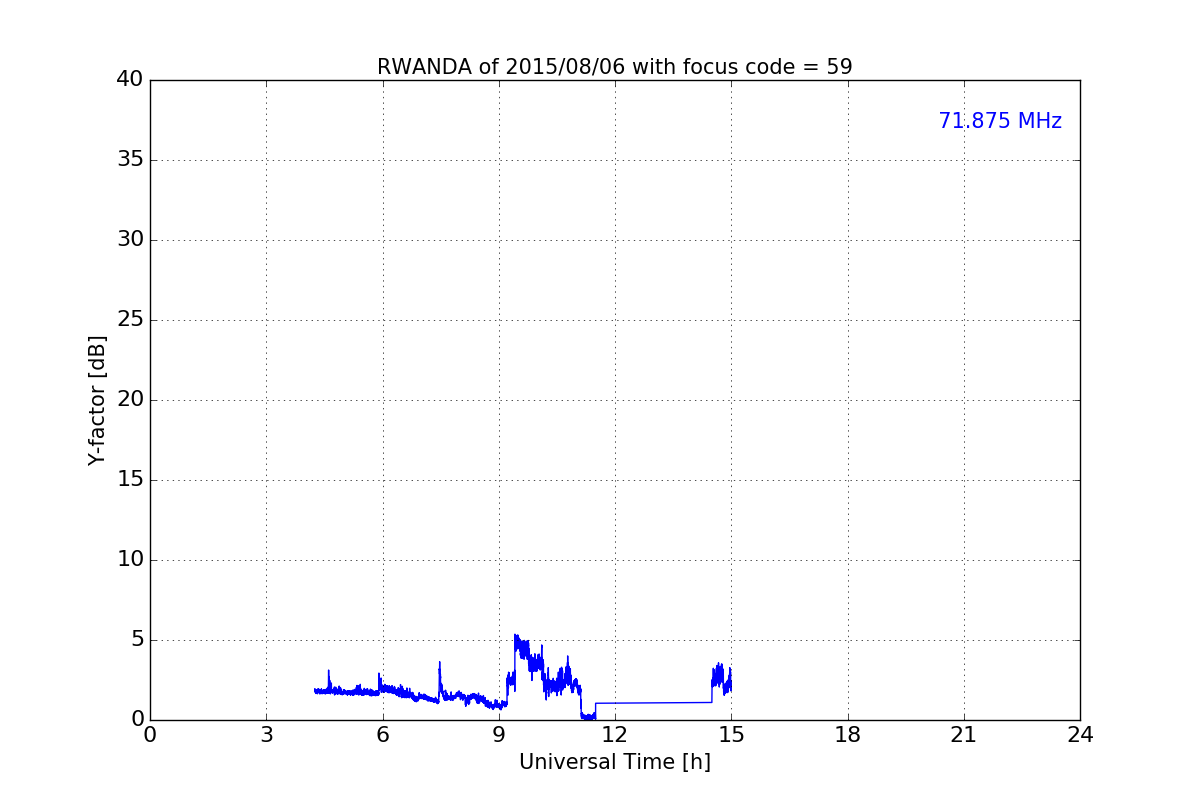Click y-axis tick label '20'
Screen dimensions: 1200x800
pyautogui.click(x=130, y=400)
